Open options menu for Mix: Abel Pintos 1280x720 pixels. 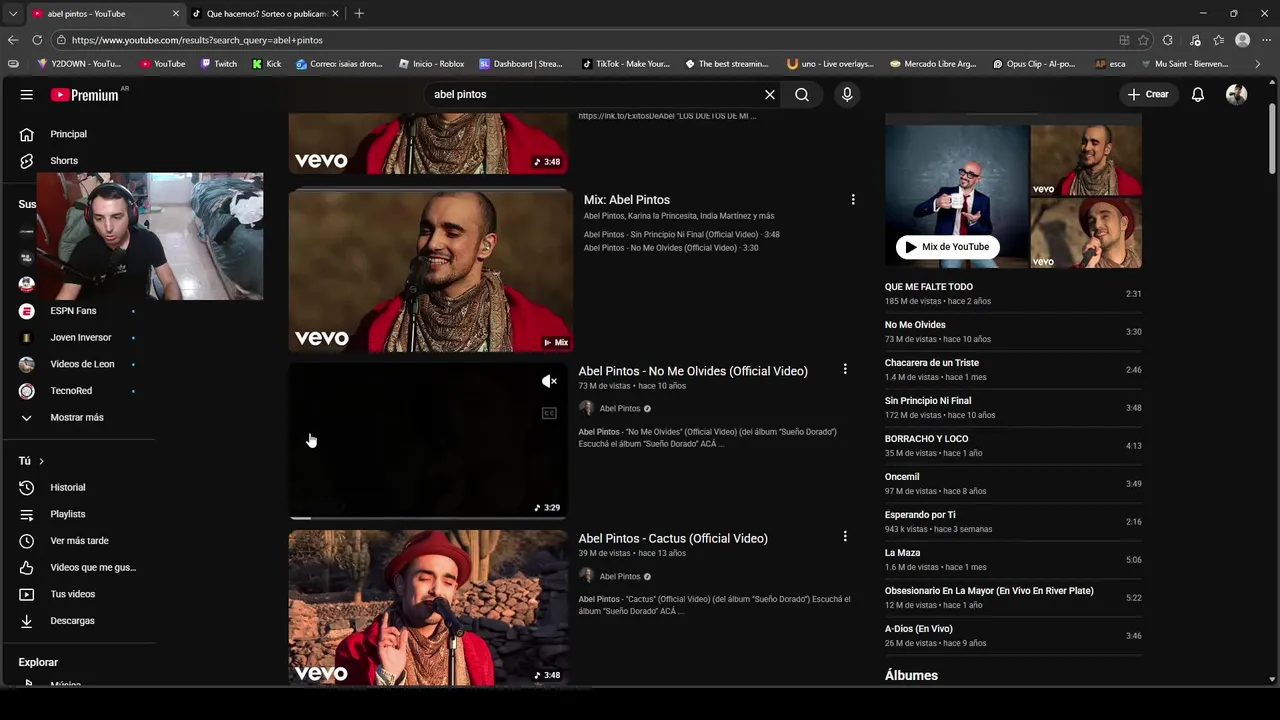pyautogui.click(x=853, y=200)
